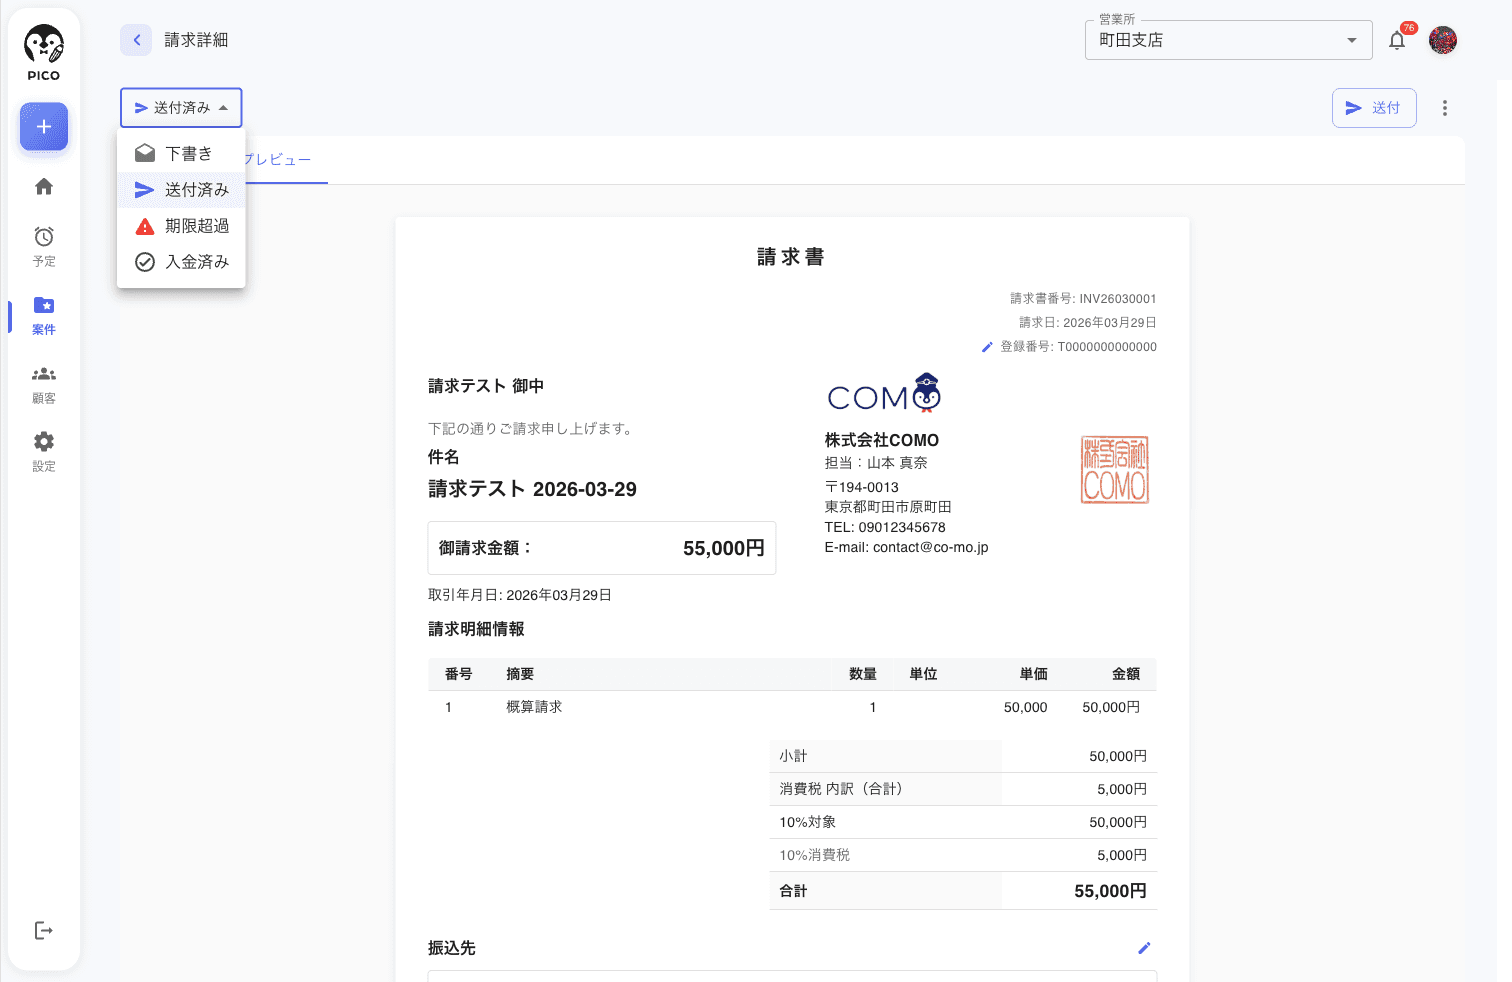Edit 振込先 with pencil icon
The image size is (1512, 982).
1144,948
